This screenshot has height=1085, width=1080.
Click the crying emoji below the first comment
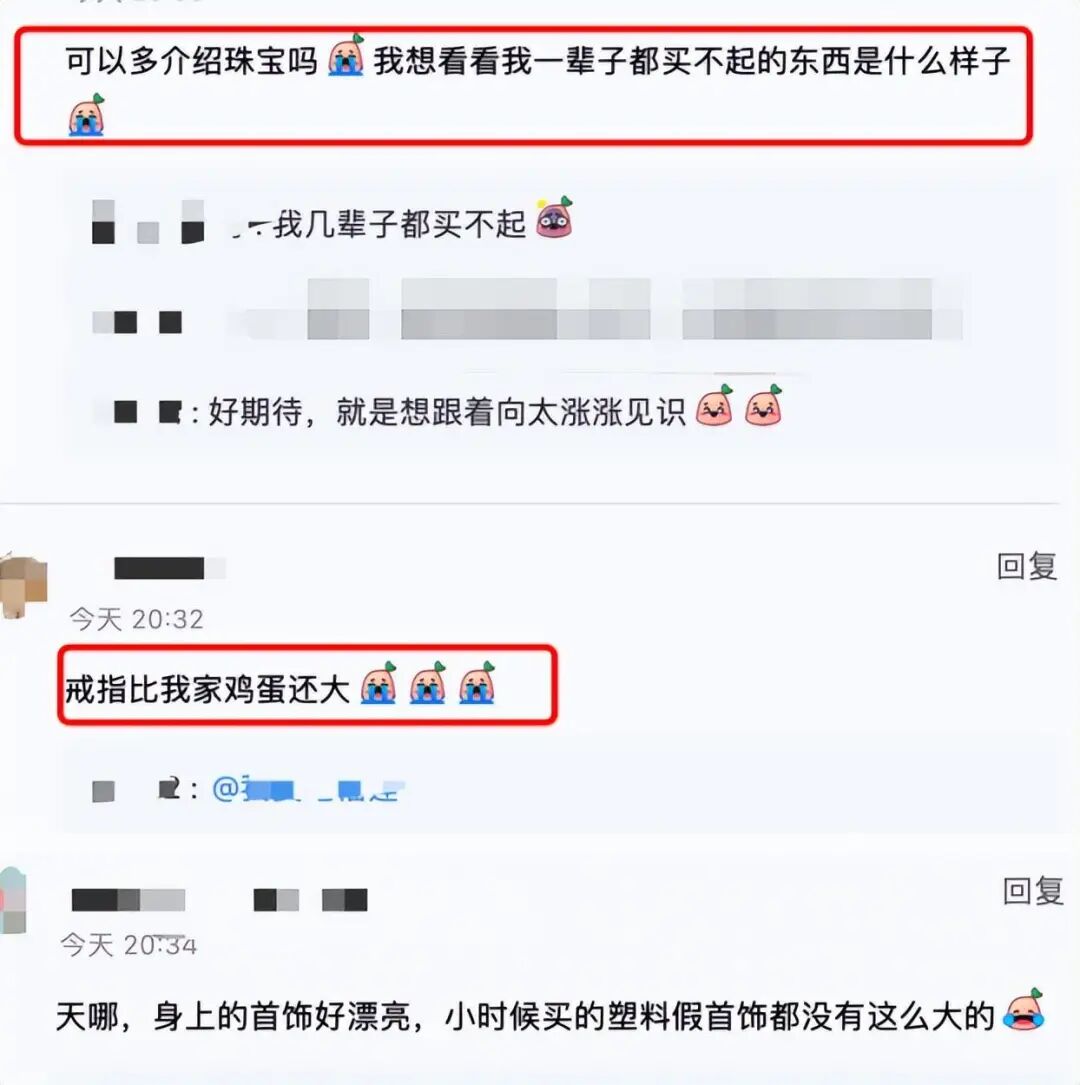click(x=86, y=115)
